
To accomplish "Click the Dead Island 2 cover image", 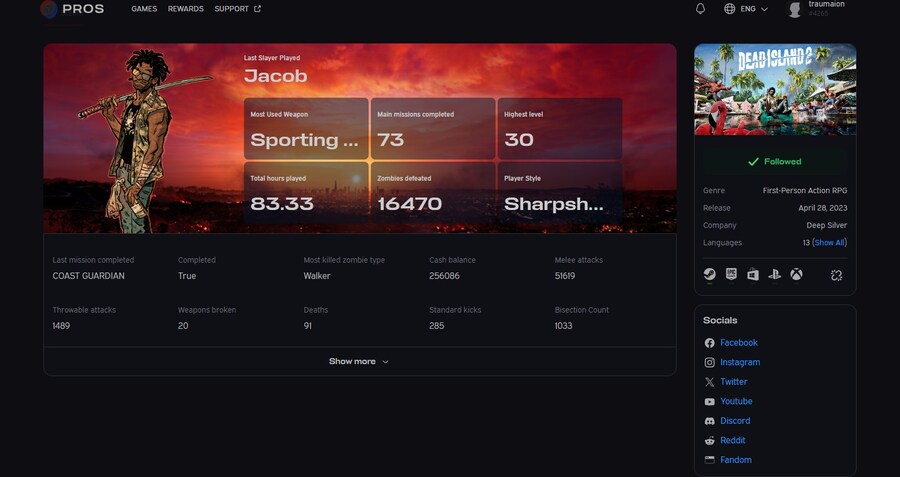I will 775,90.
